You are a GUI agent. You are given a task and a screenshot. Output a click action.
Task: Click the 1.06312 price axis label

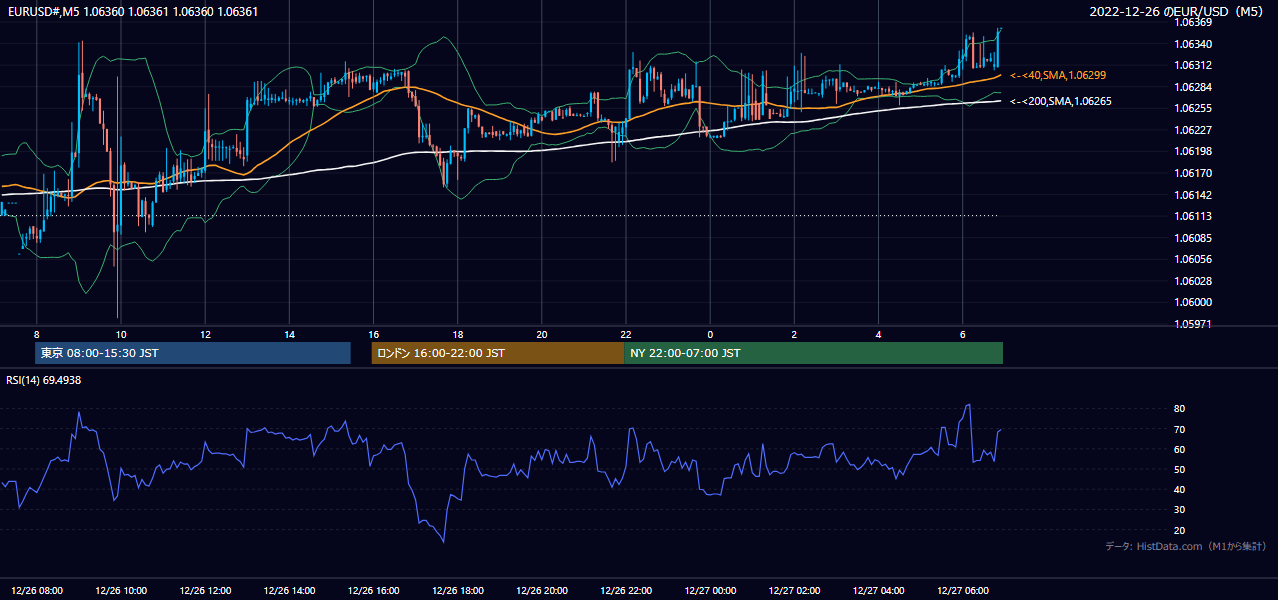pos(1193,65)
